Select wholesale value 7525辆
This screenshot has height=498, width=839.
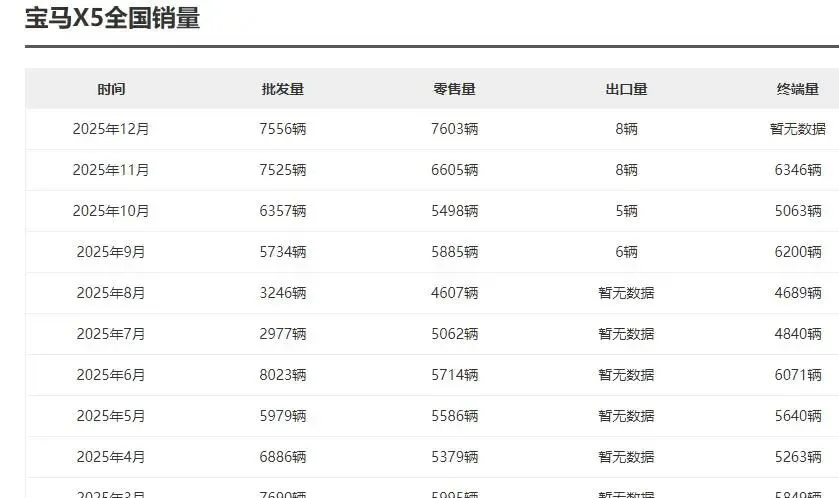point(283,170)
